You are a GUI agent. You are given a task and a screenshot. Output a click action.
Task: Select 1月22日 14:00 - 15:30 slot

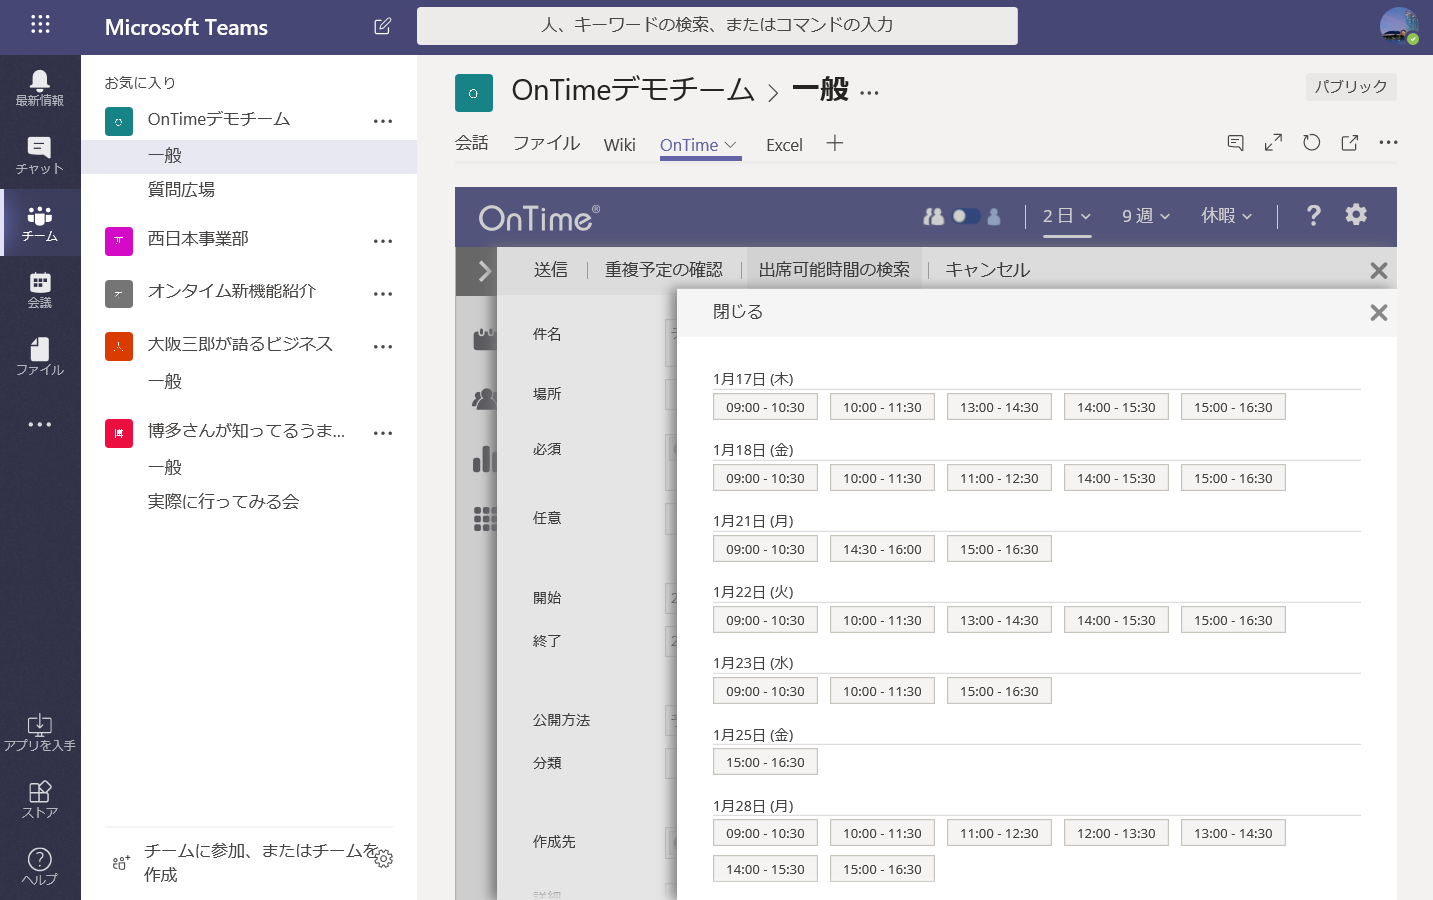pyautogui.click(x=1116, y=620)
